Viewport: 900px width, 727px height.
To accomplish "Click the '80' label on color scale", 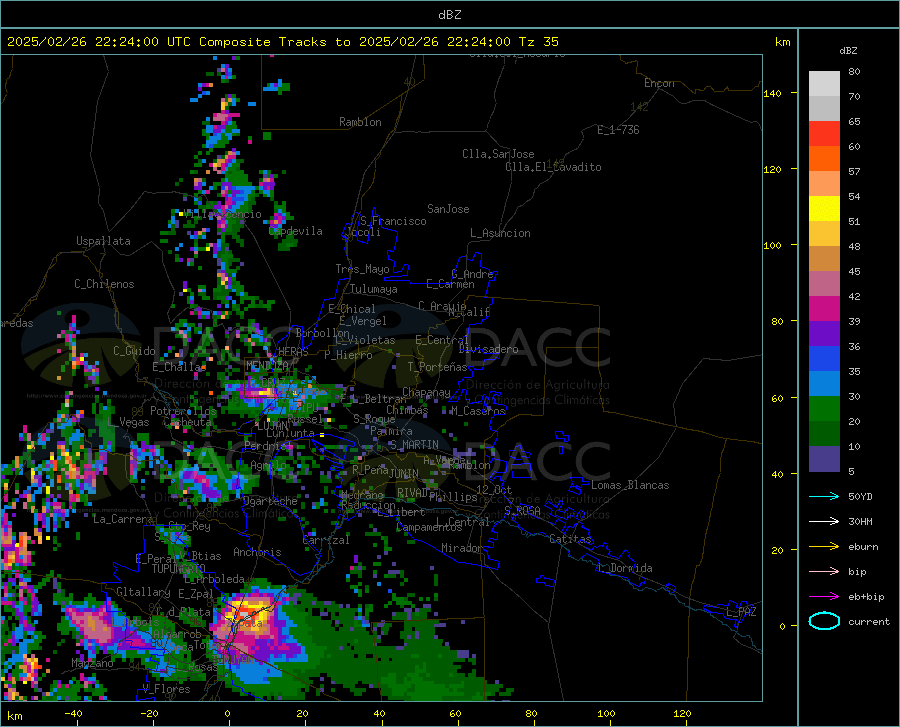I will pos(854,72).
